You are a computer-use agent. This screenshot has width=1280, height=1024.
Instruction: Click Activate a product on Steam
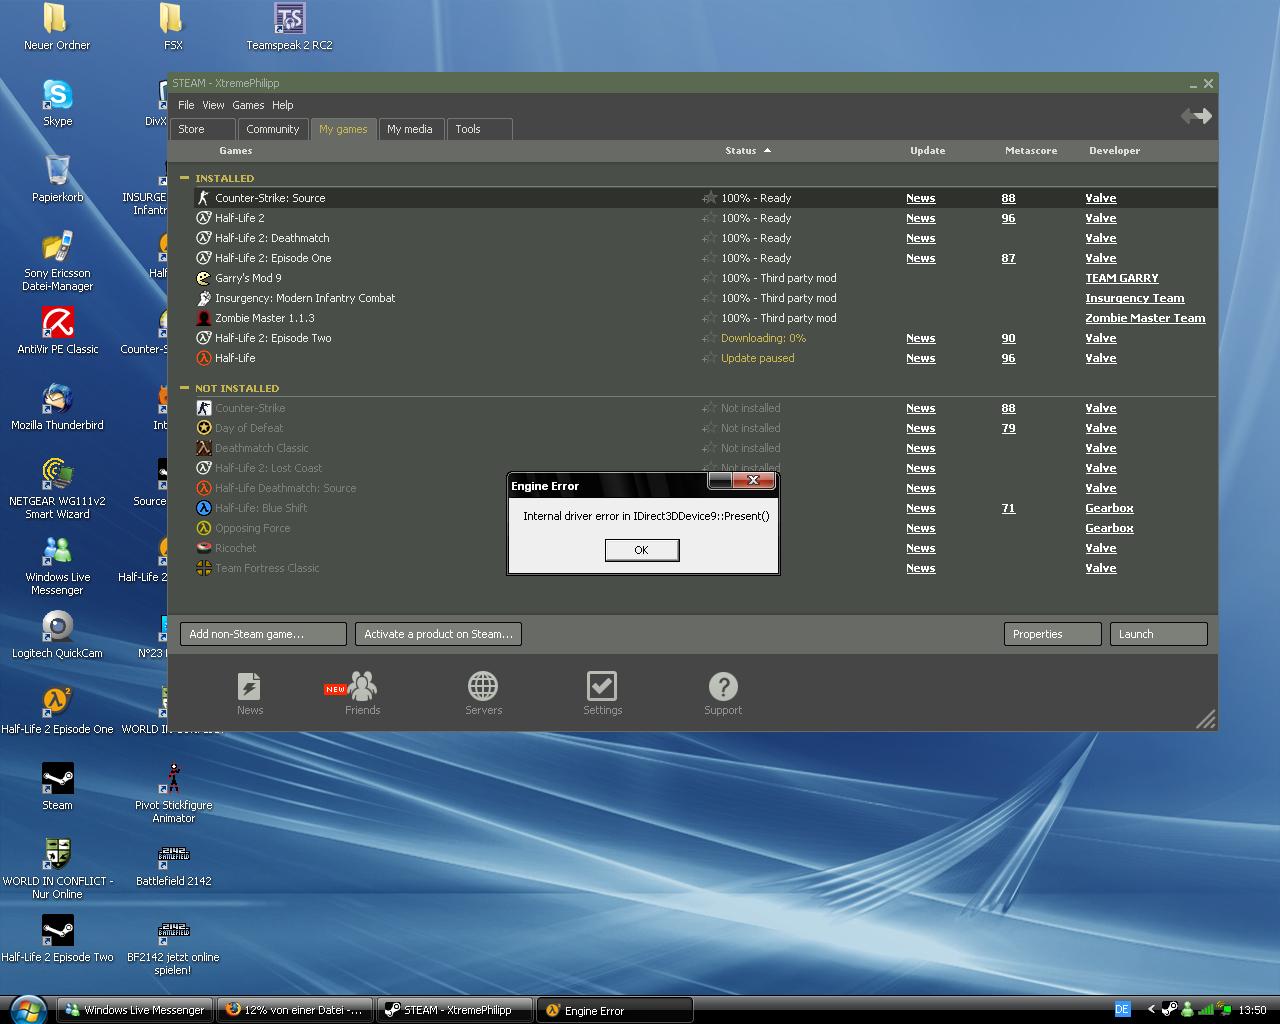pyautogui.click(x=438, y=634)
